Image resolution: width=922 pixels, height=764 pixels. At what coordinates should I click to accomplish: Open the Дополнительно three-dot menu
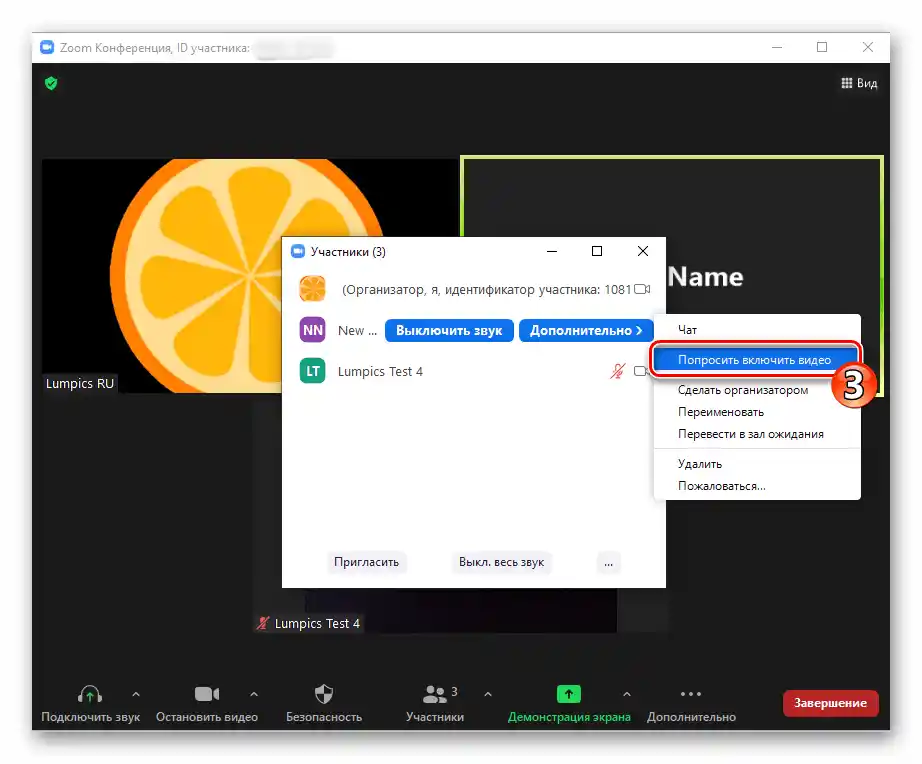(690, 693)
